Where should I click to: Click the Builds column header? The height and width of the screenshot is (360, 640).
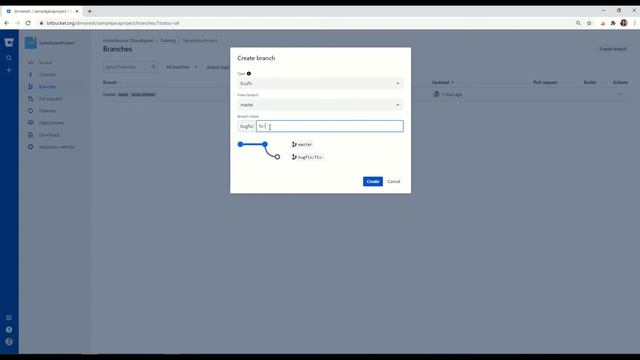click(590, 82)
